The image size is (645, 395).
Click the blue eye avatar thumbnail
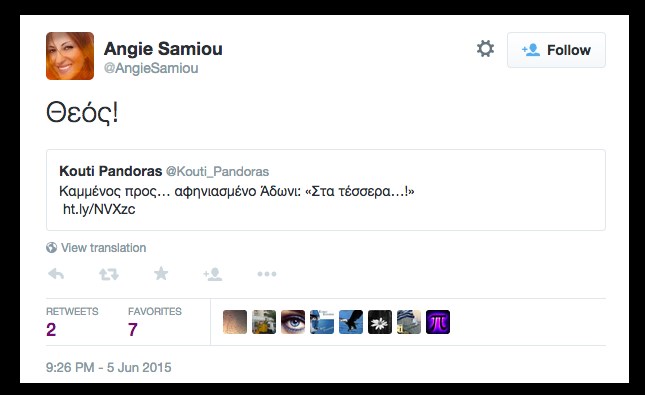click(x=293, y=322)
